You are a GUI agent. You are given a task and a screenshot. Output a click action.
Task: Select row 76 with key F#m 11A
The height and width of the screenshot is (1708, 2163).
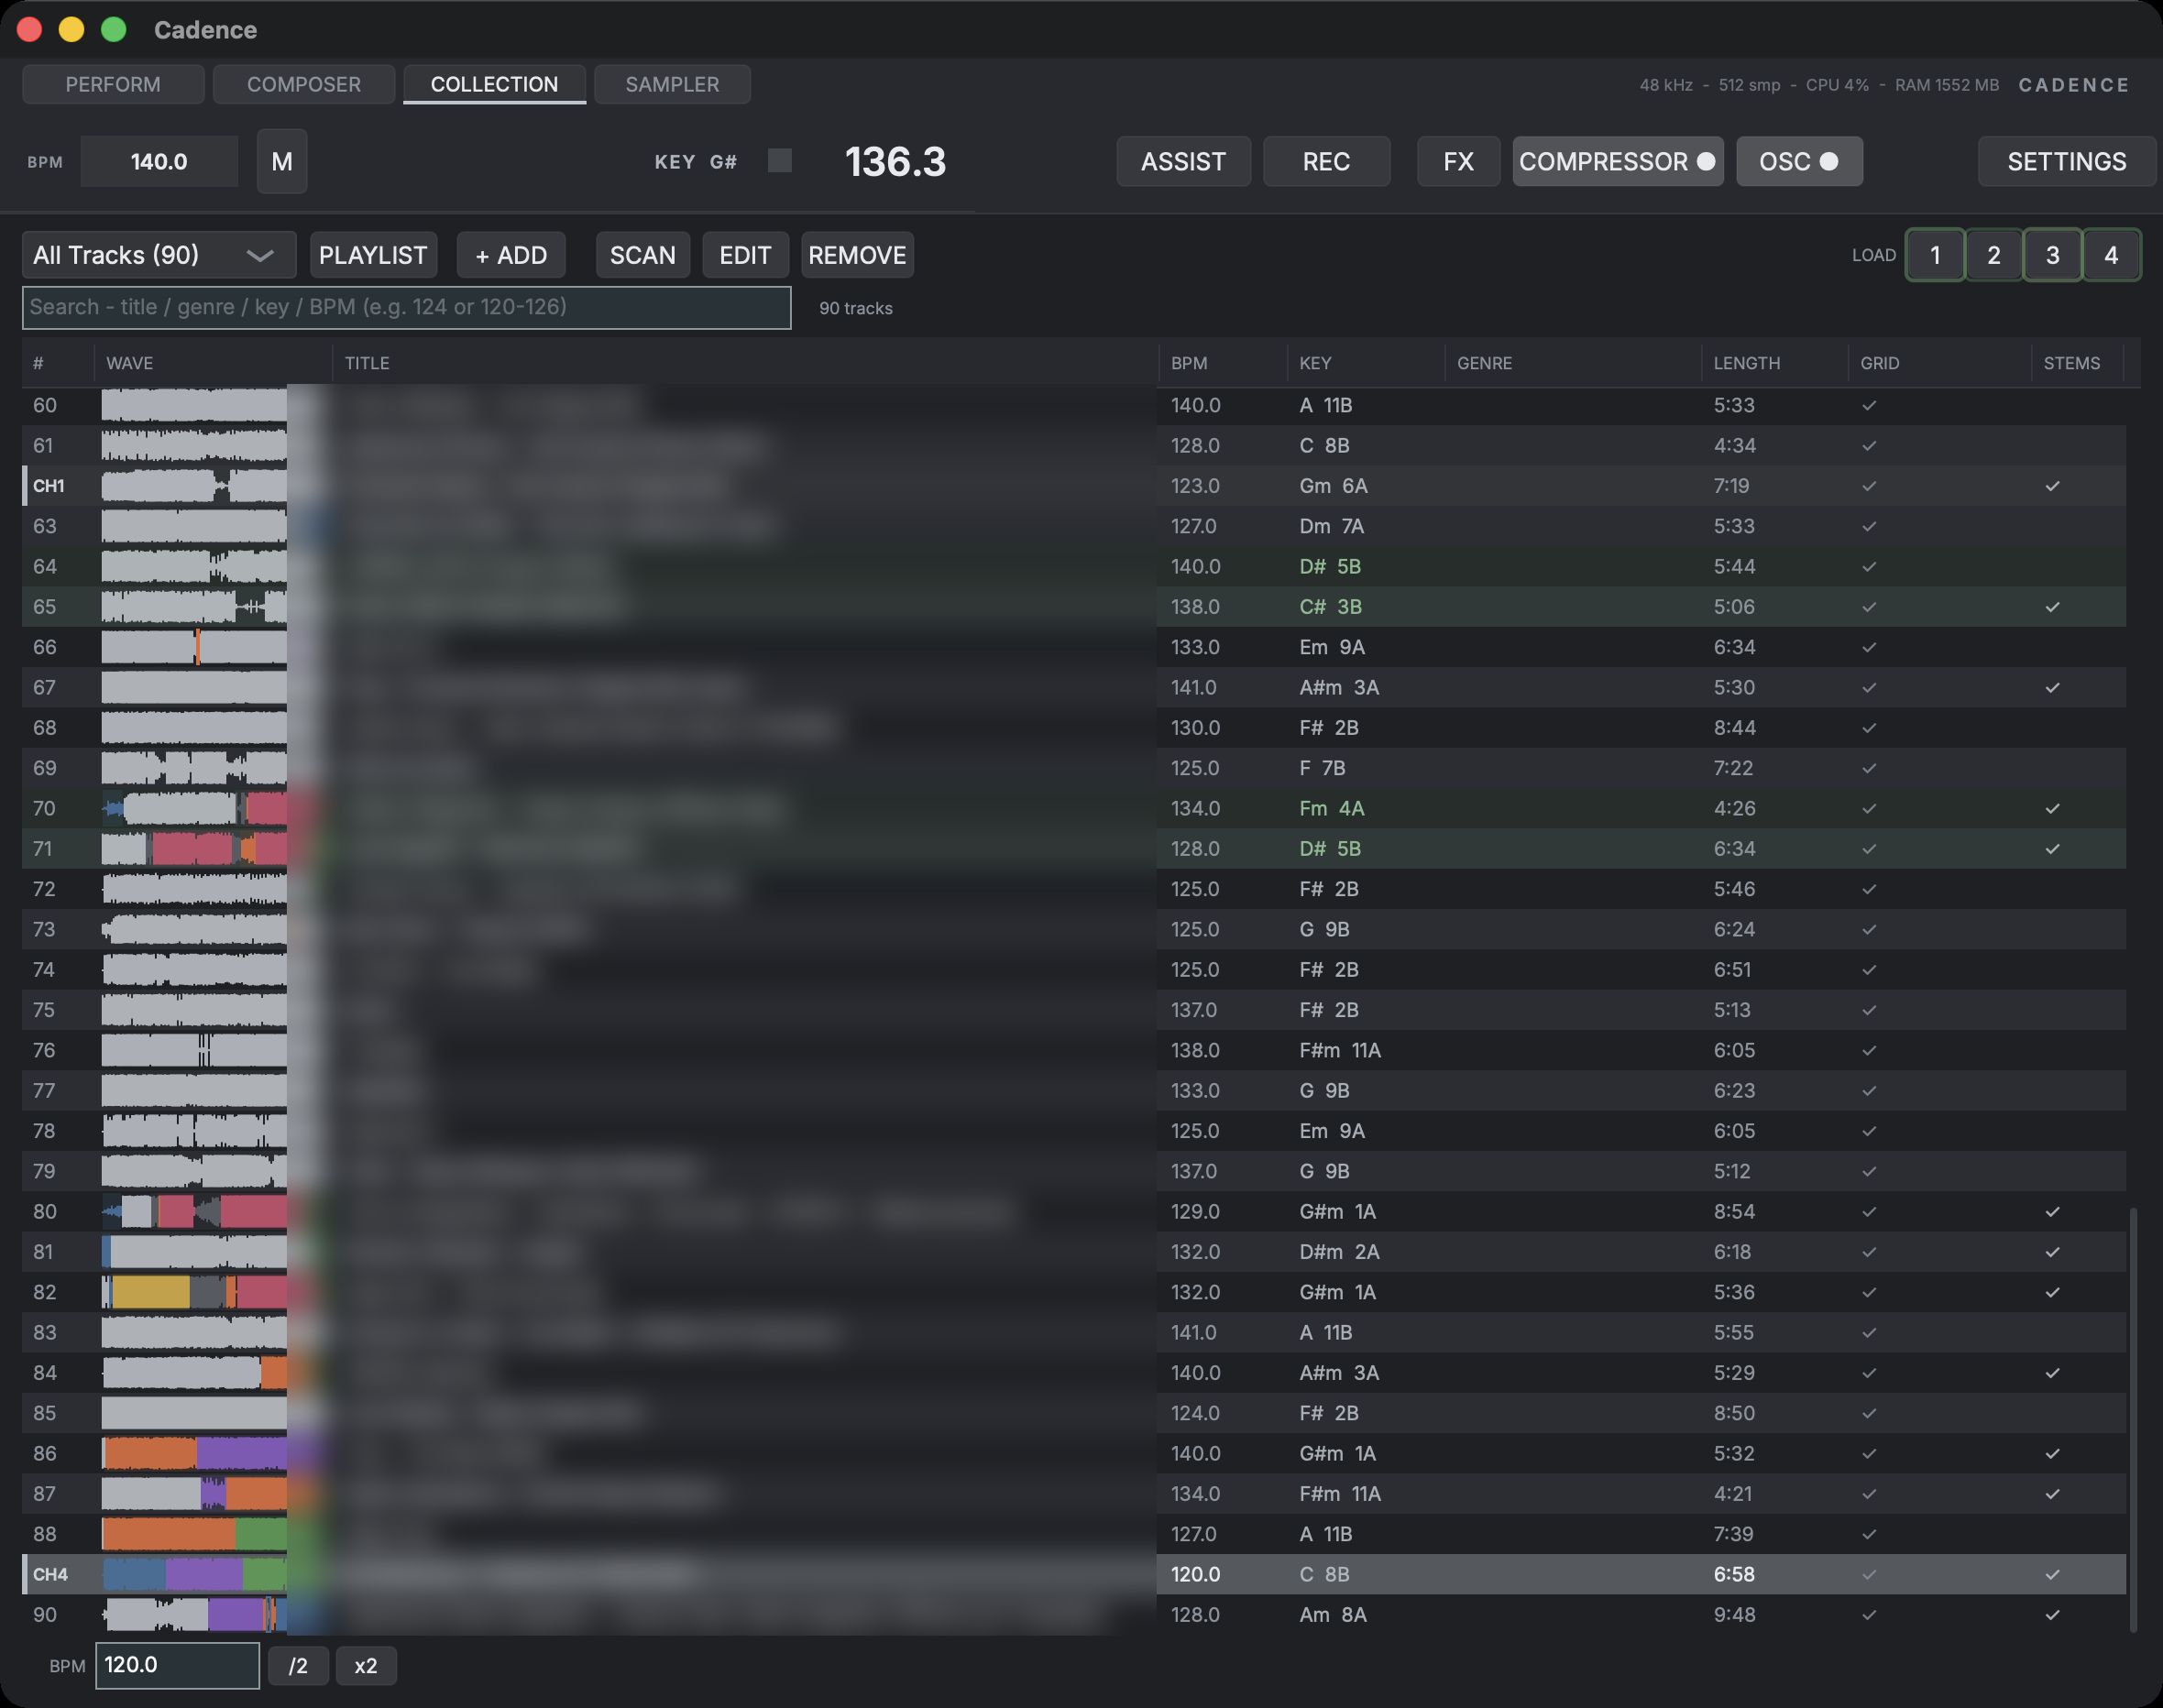[1074, 1050]
